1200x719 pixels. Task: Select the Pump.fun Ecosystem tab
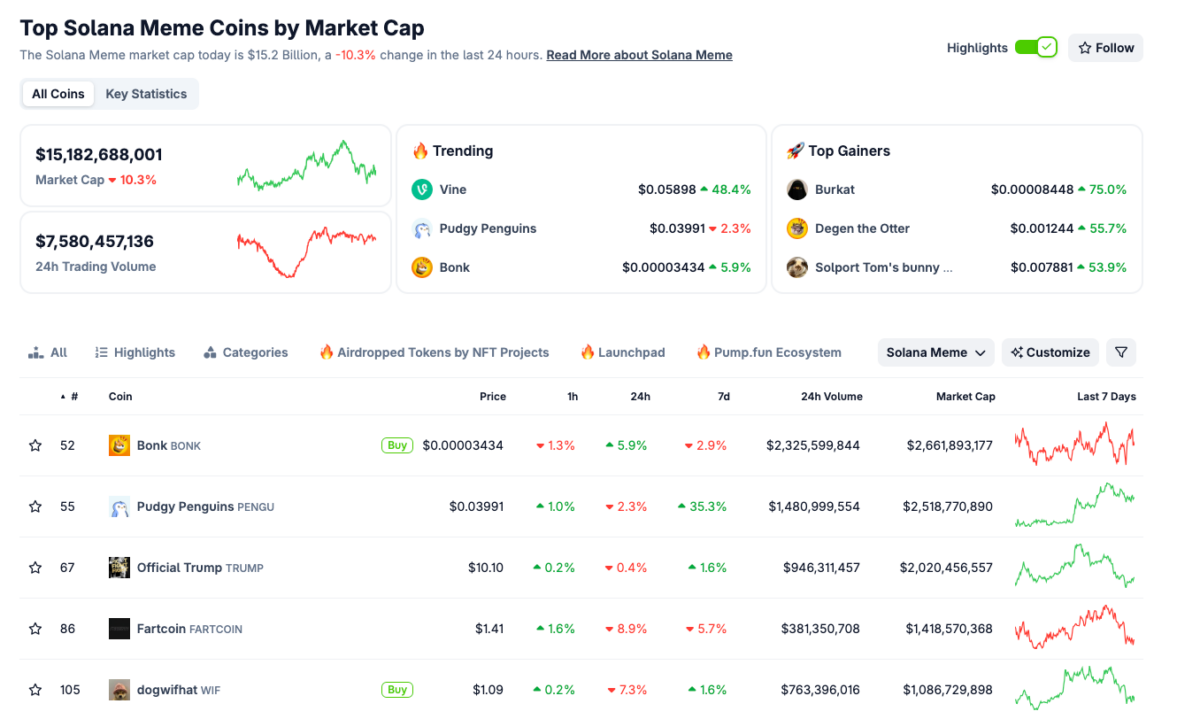(x=769, y=352)
